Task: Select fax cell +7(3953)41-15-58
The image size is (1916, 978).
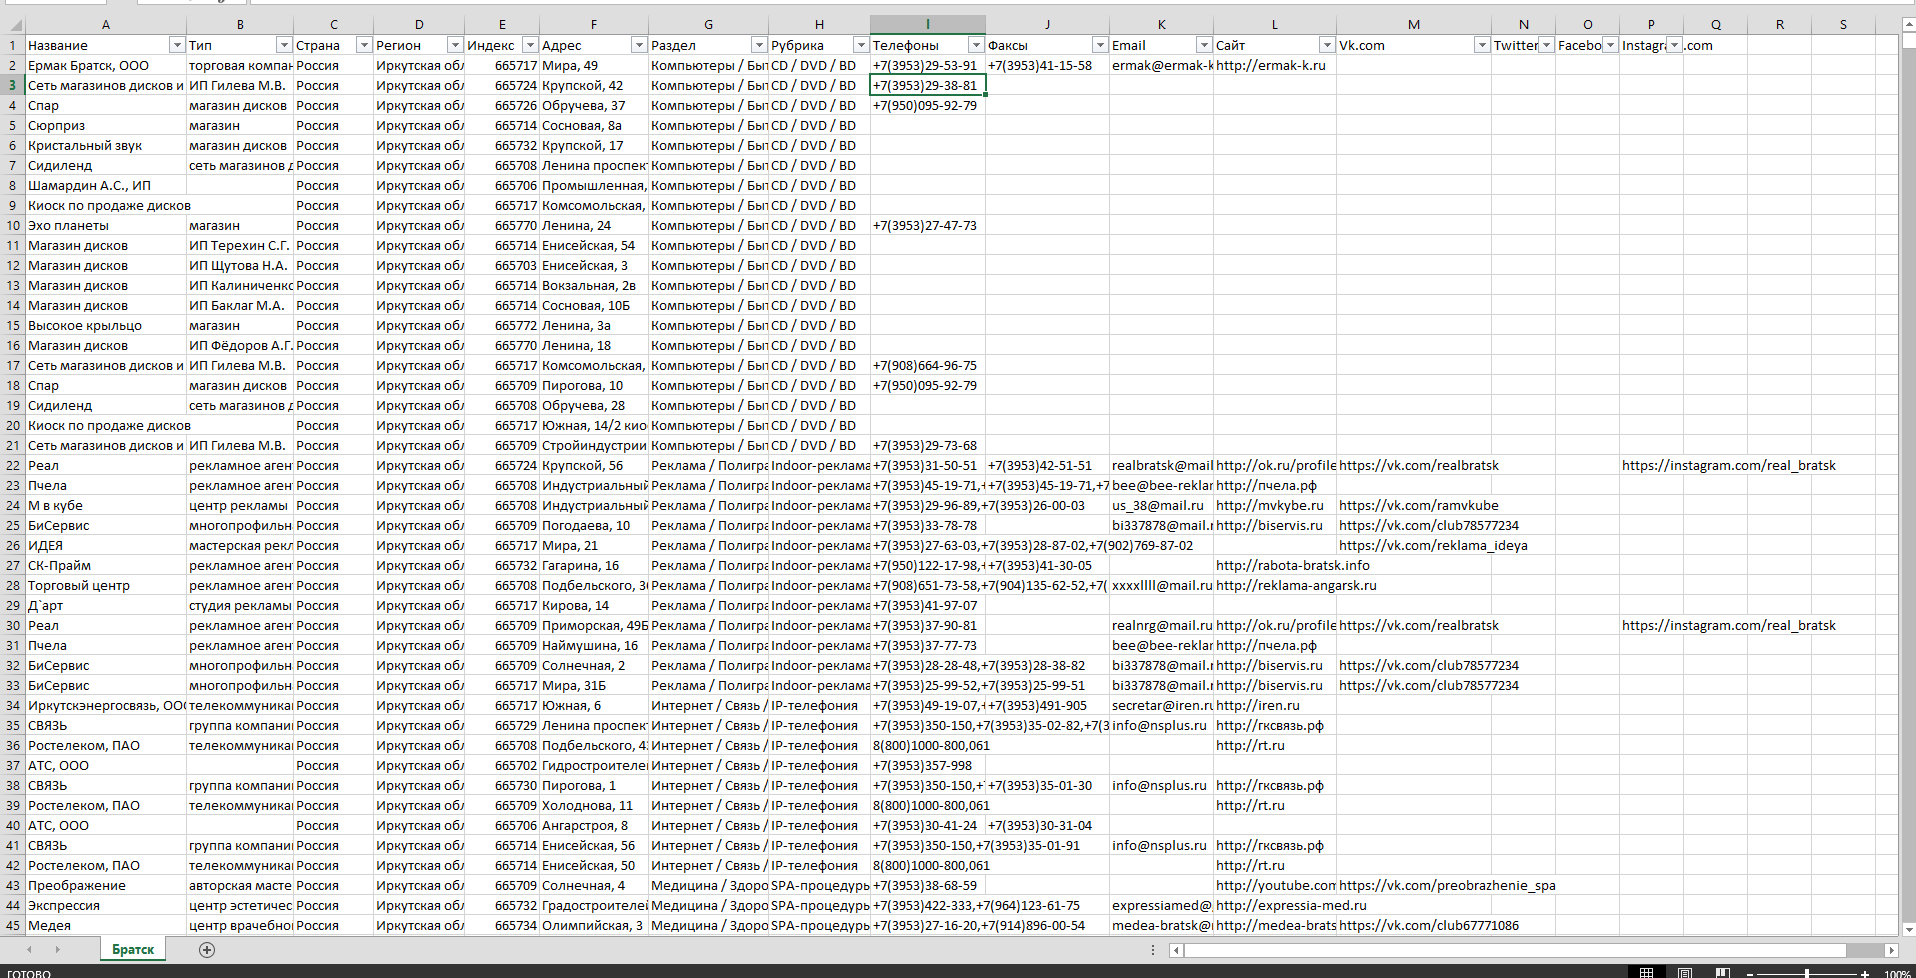Action: coord(1047,65)
